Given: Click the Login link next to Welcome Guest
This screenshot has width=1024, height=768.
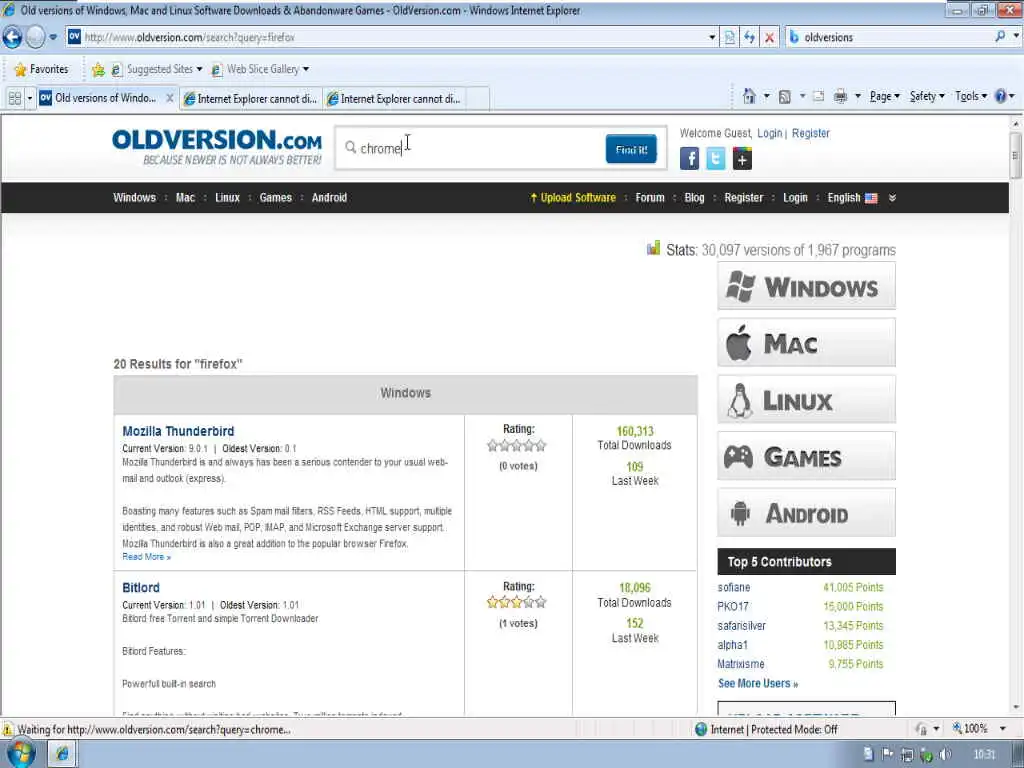Looking at the screenshot, I should coord(769,133).
